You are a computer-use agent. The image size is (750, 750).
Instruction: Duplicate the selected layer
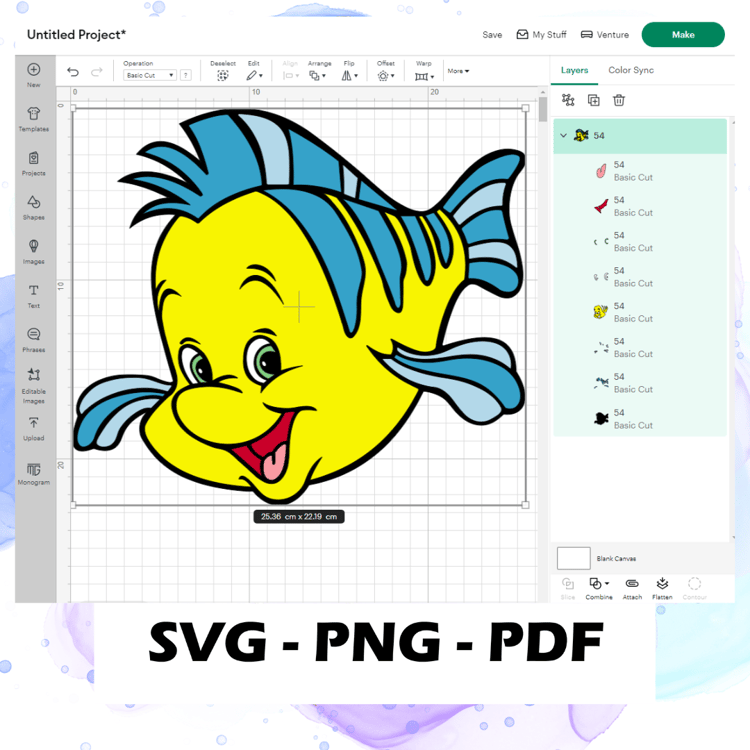click(x=594, y=100)
